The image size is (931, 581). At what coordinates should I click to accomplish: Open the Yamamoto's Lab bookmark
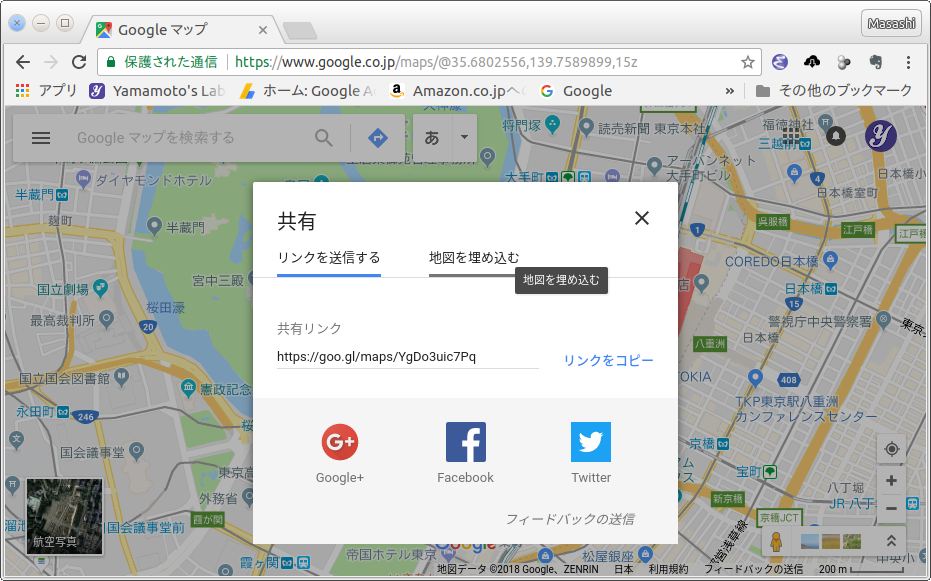pyautogui.click(x=157, y=91)
